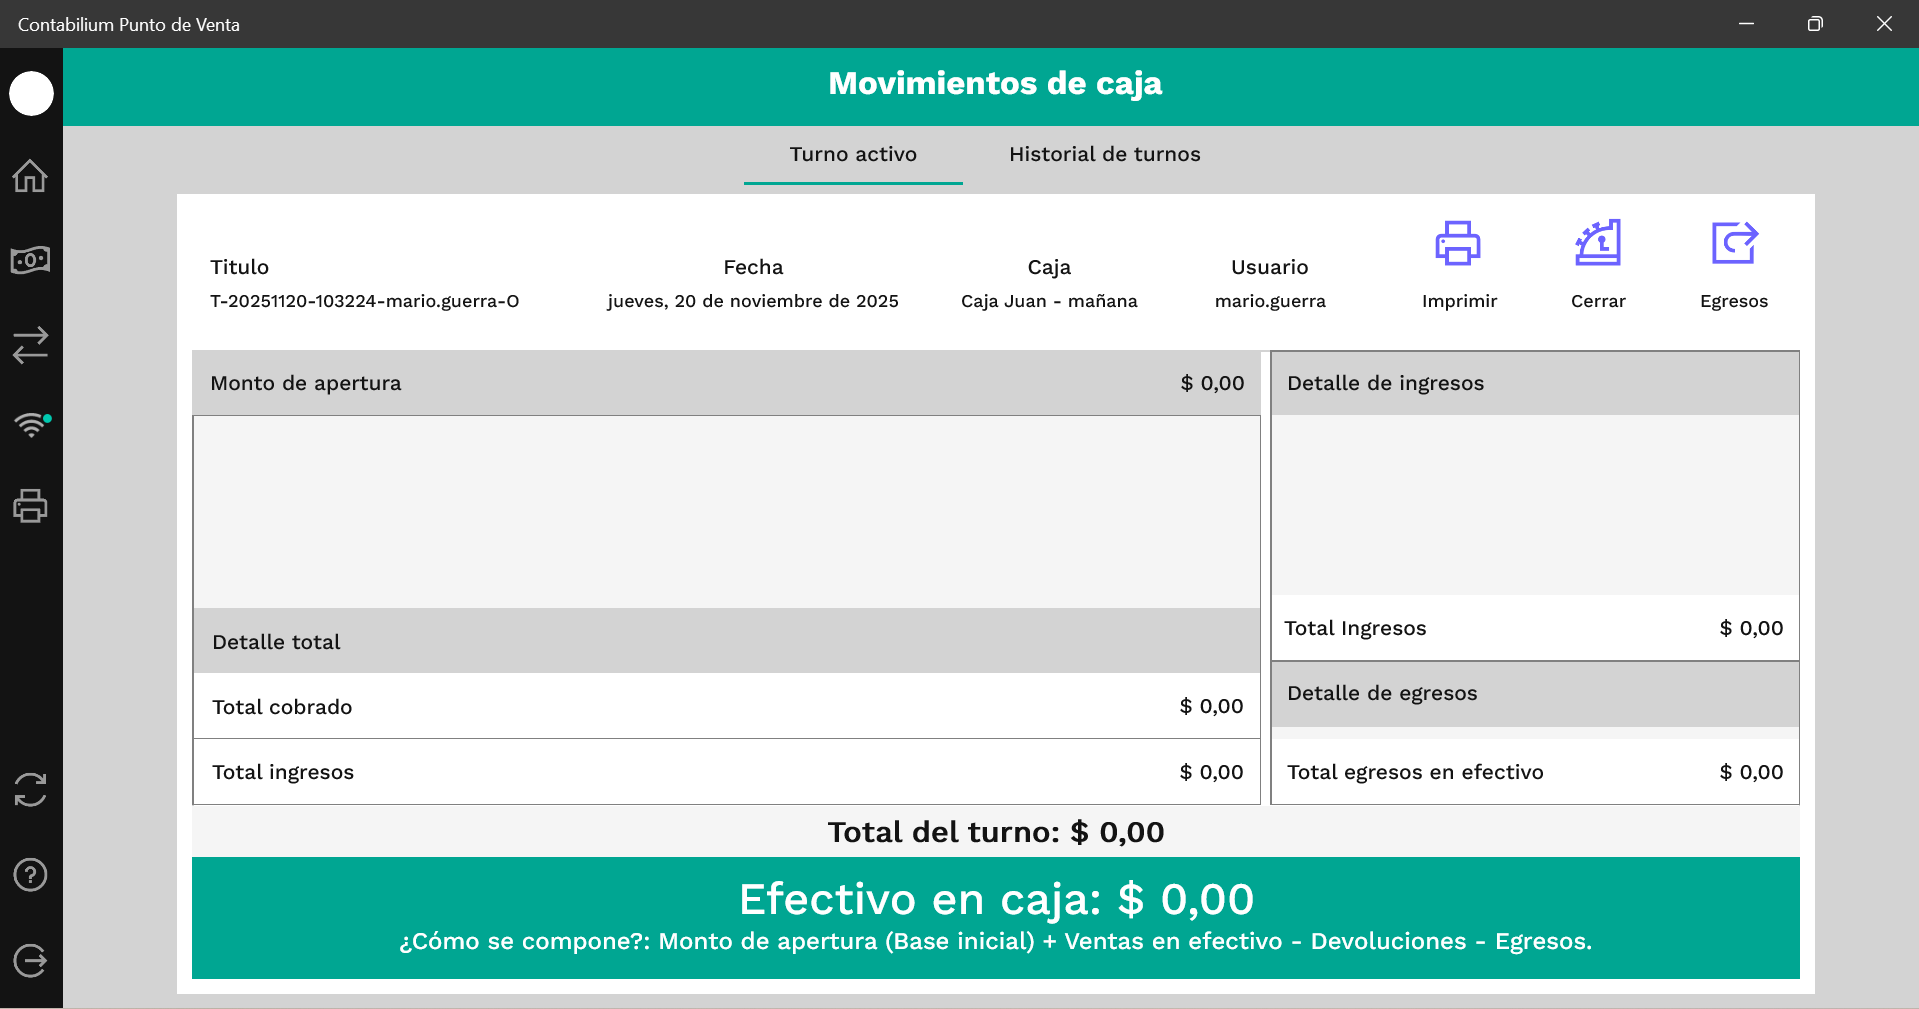Click the Detalle de ingresos header
The image size is (1919, 1009).
tap(1534, 383)
